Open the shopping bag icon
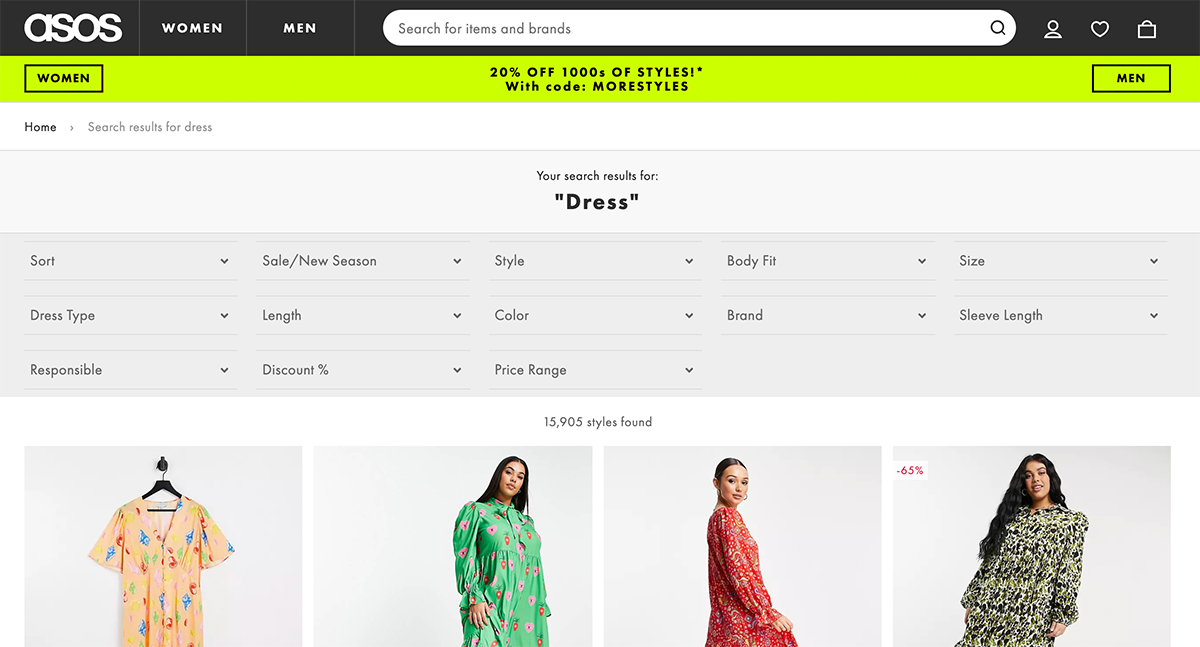Viewport: 1200px width, 647px height. (x=1146, y=28)
